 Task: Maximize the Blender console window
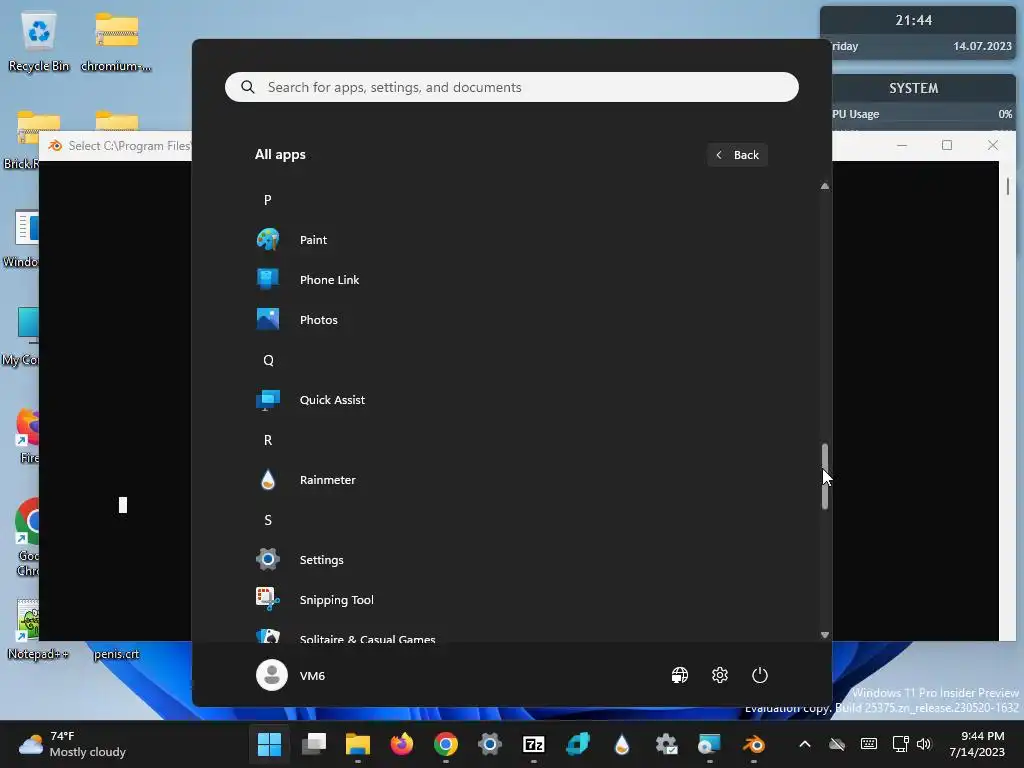click(x=947, y=145)
